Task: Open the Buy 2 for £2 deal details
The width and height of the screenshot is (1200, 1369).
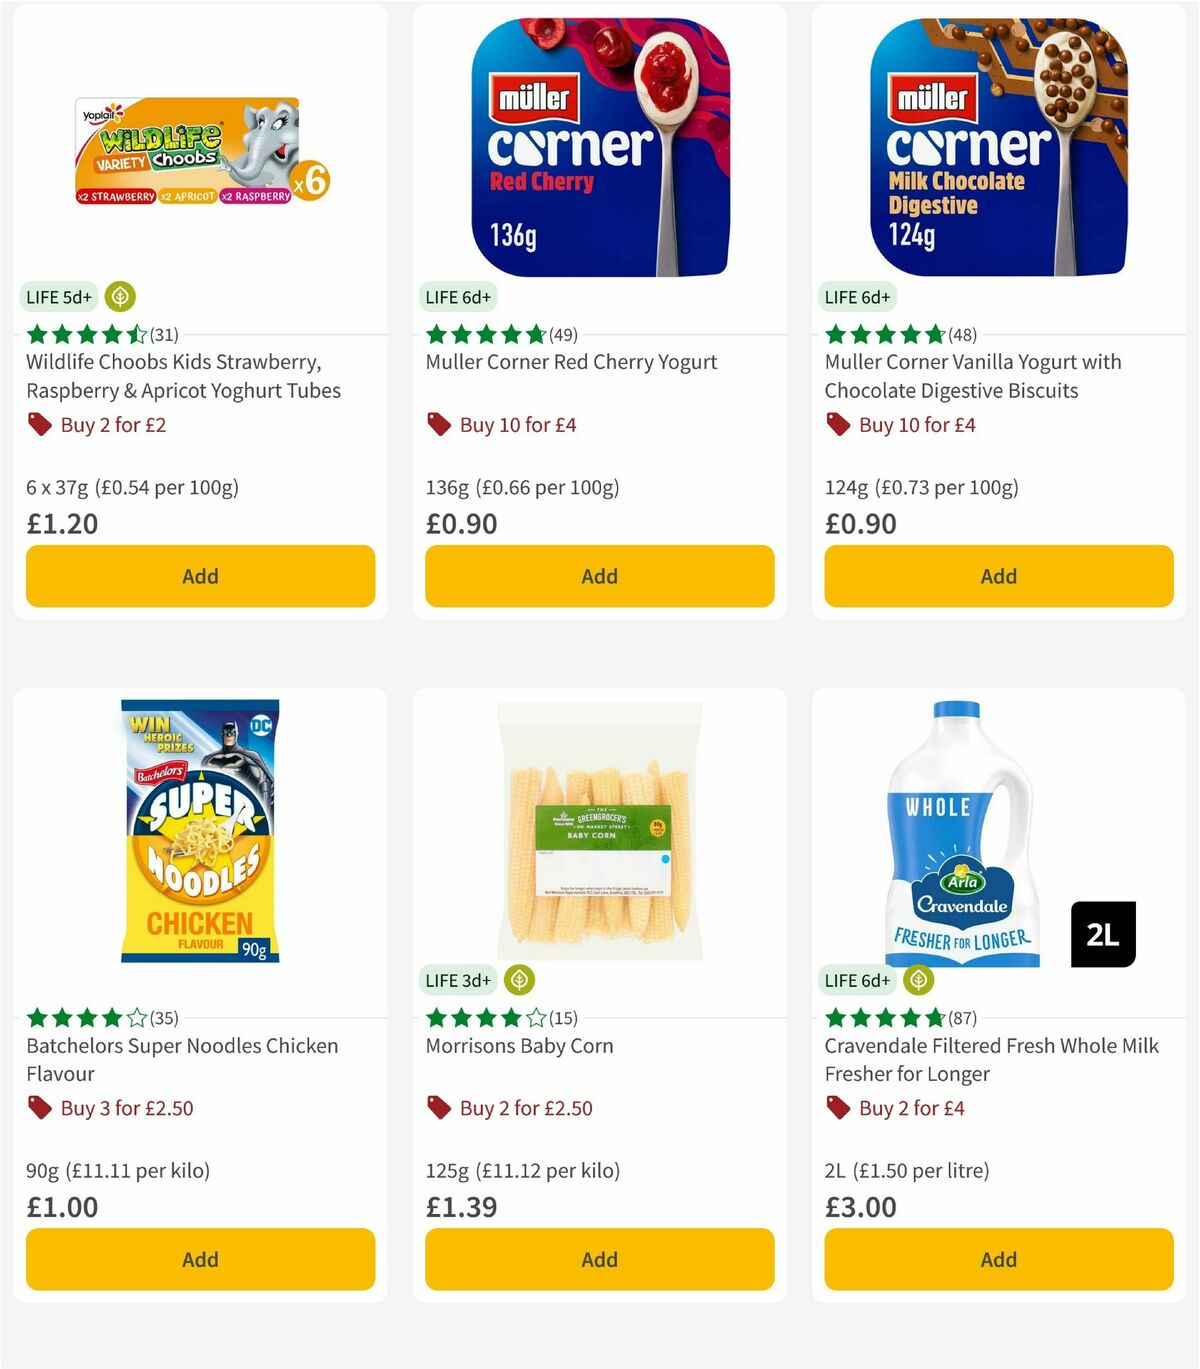Action: pos(113,424)
